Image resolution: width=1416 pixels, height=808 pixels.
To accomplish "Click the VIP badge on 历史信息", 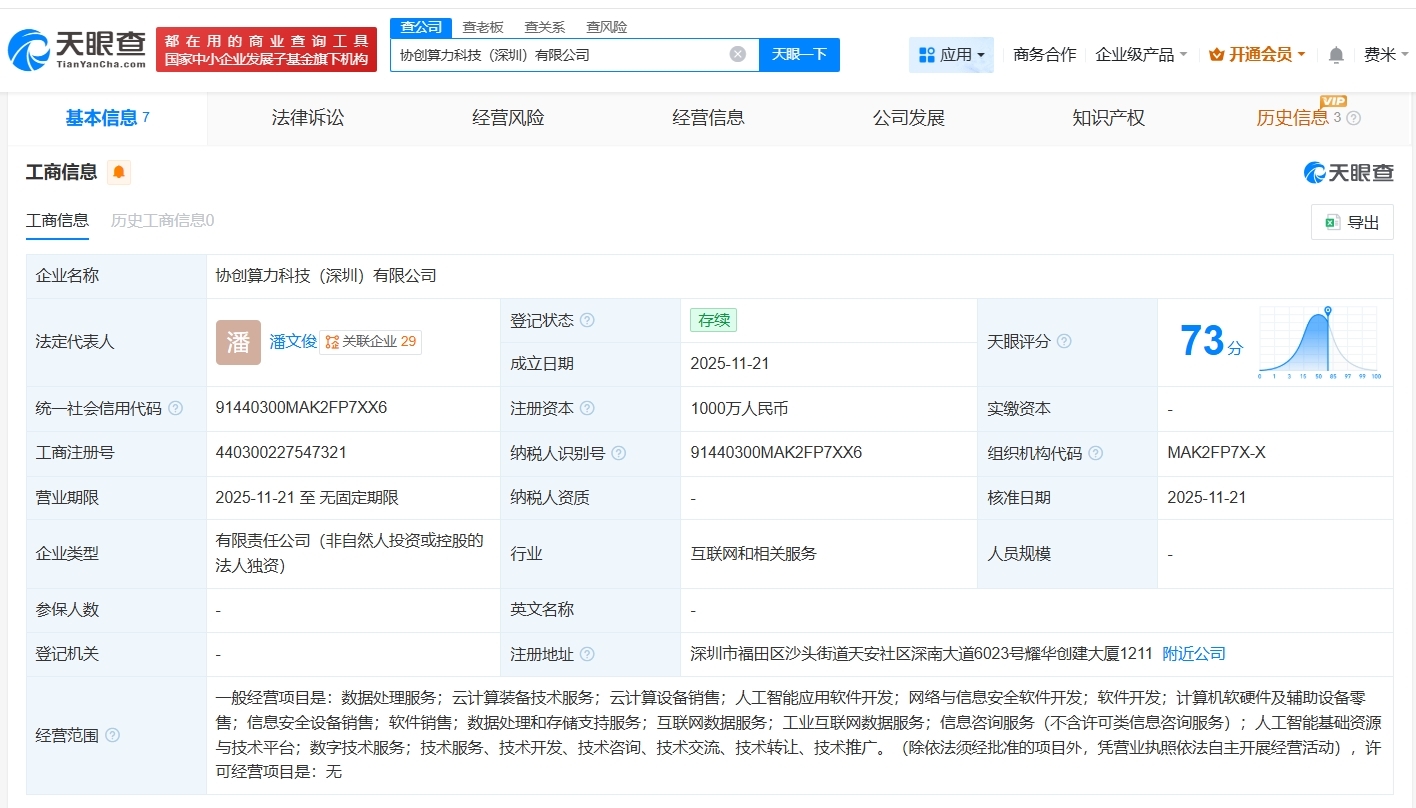I will (1334, 102).
